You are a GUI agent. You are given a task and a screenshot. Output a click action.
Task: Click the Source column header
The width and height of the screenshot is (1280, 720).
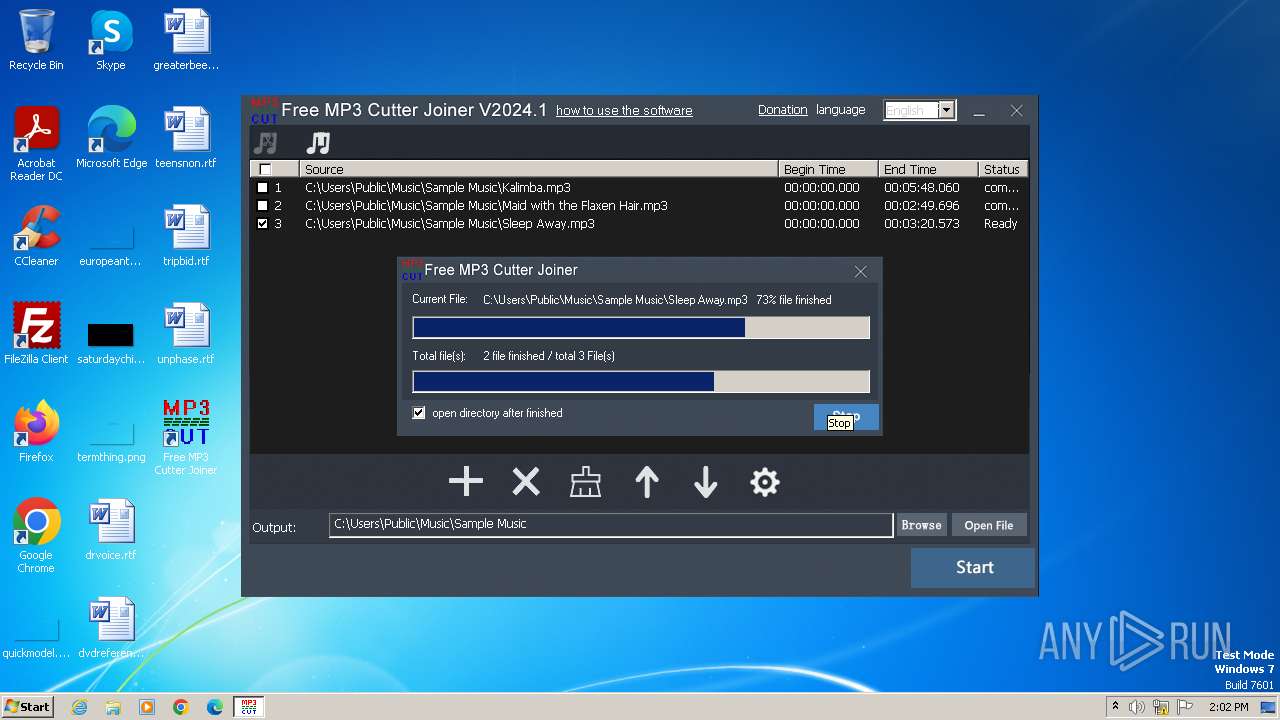(x=538, y=170)
